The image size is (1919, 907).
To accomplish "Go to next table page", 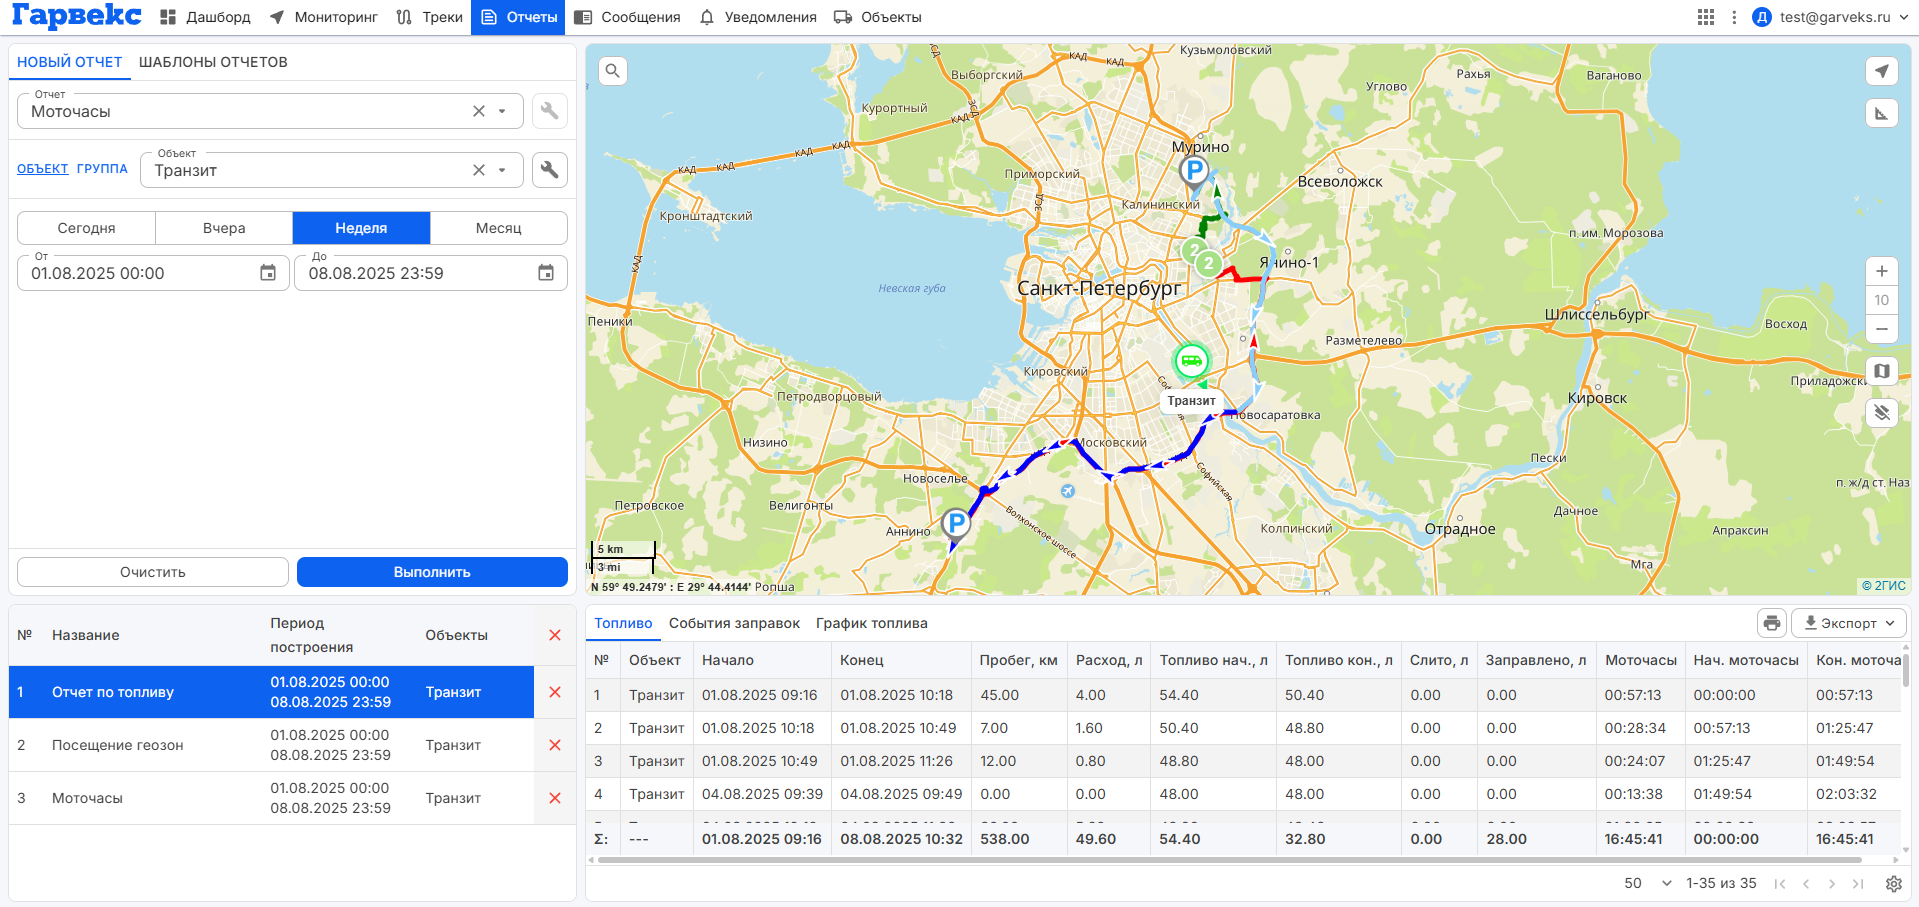I will click(1832, 884).
